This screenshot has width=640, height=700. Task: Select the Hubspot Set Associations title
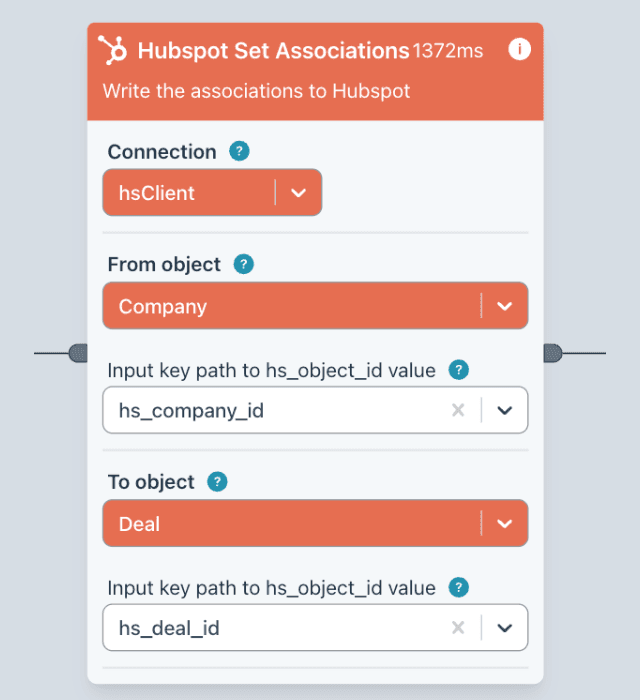[273, 50]
